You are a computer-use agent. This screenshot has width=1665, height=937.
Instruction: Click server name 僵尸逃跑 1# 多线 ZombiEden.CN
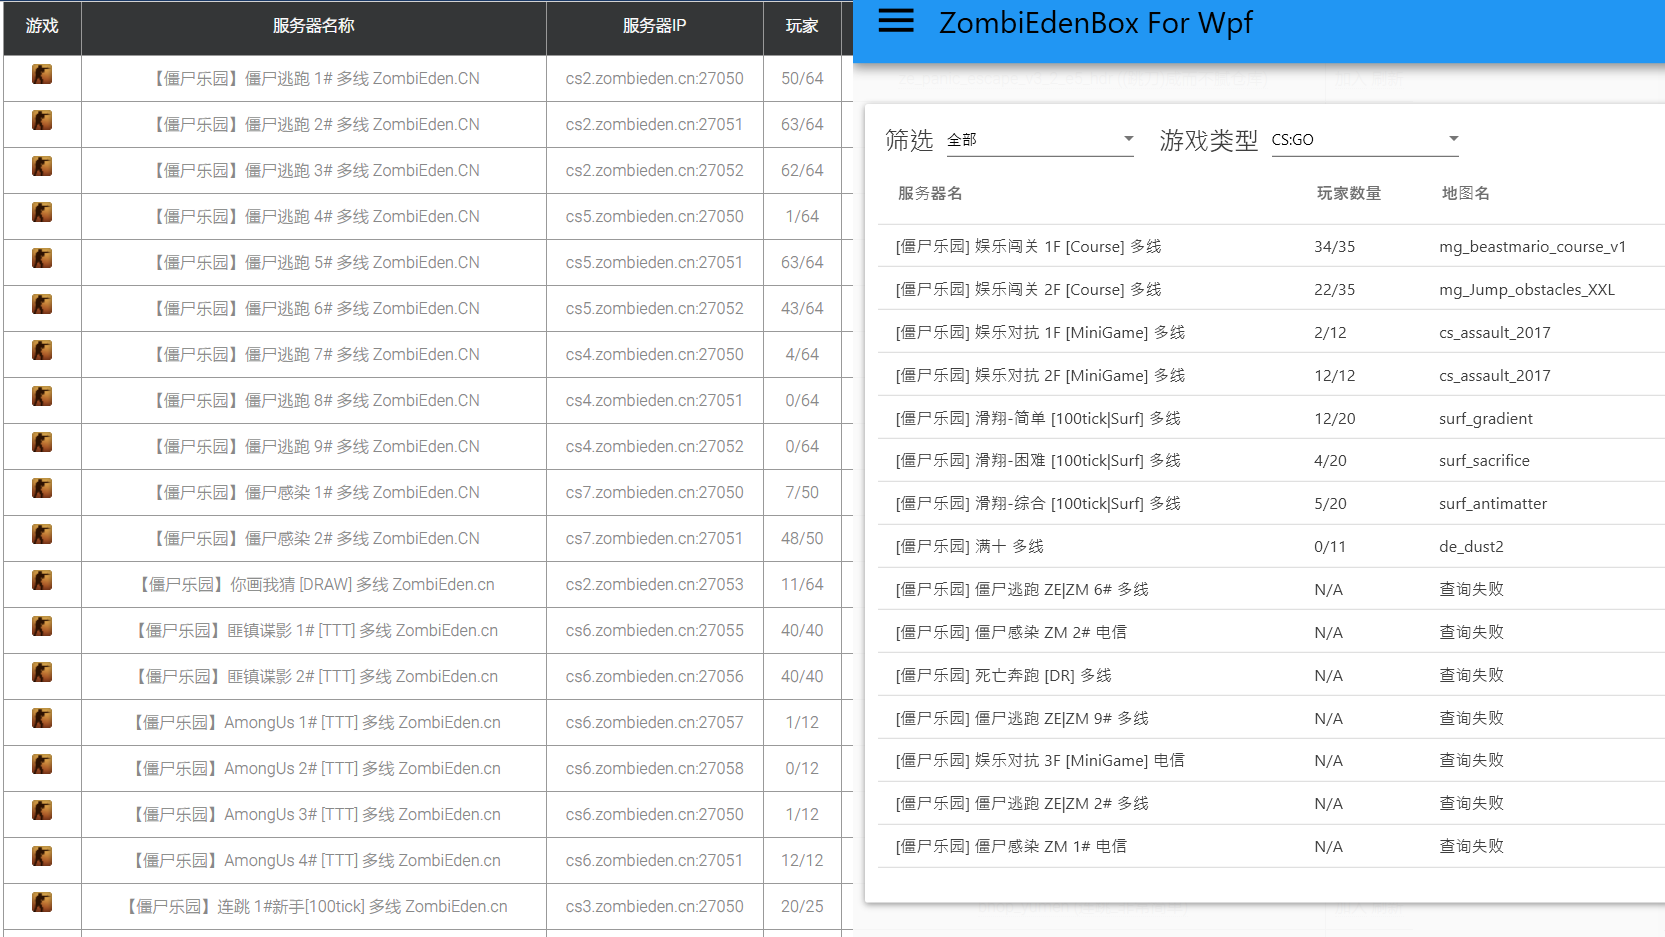(314, 78)
